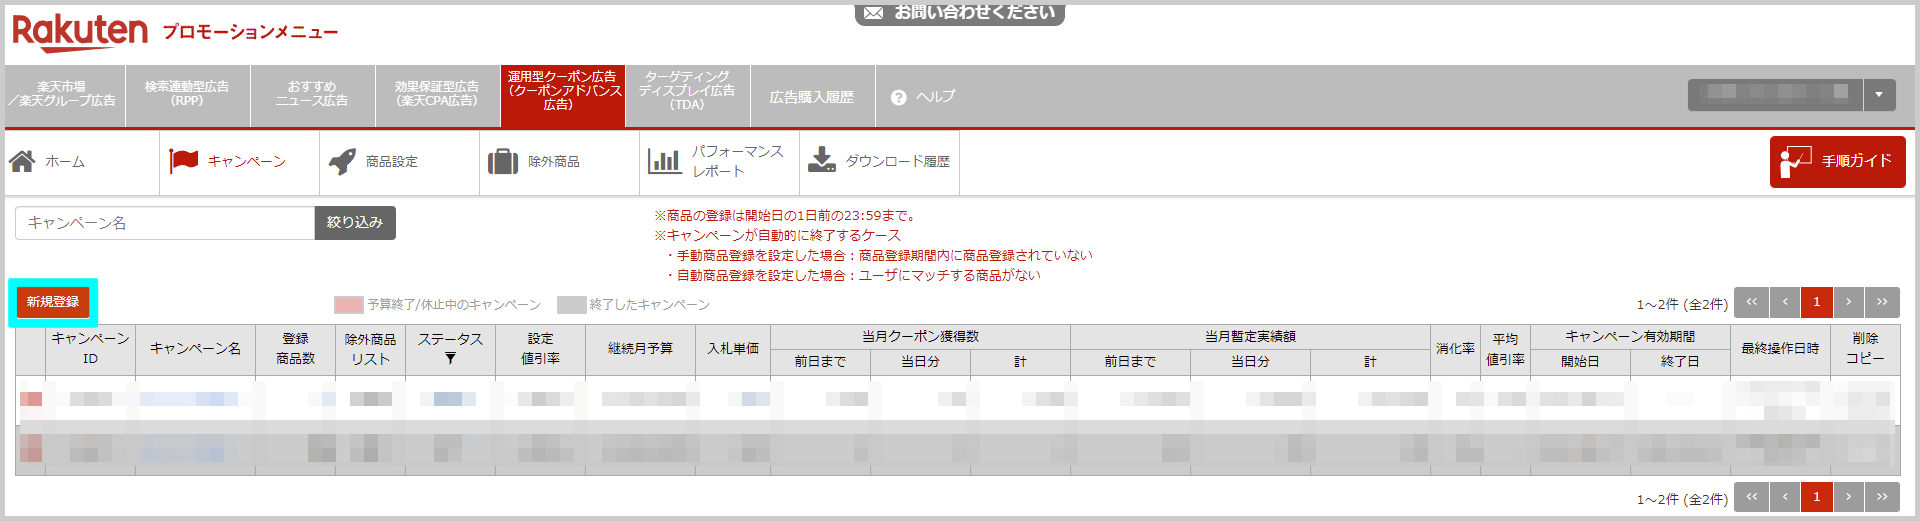Screen dimensions: 1920x521
Task: Switch to 効果保証型広告 (楽天CPA広告) tab
Action: point(437,95)
